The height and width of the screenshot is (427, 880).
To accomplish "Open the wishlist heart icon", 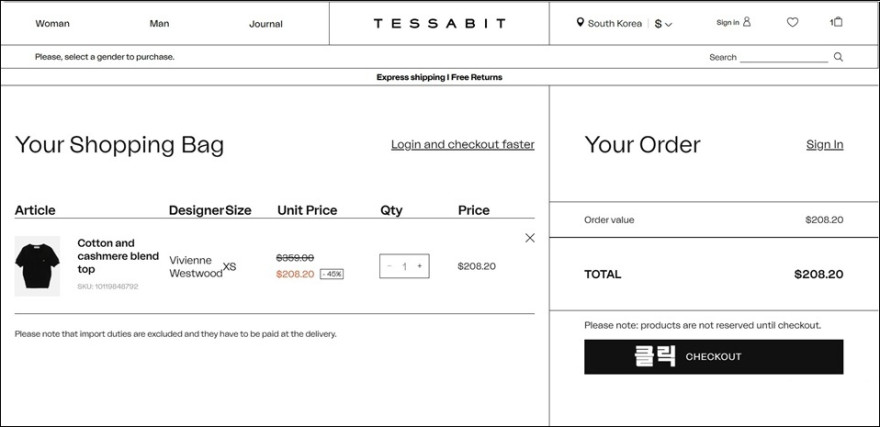I will pos(792,22).
